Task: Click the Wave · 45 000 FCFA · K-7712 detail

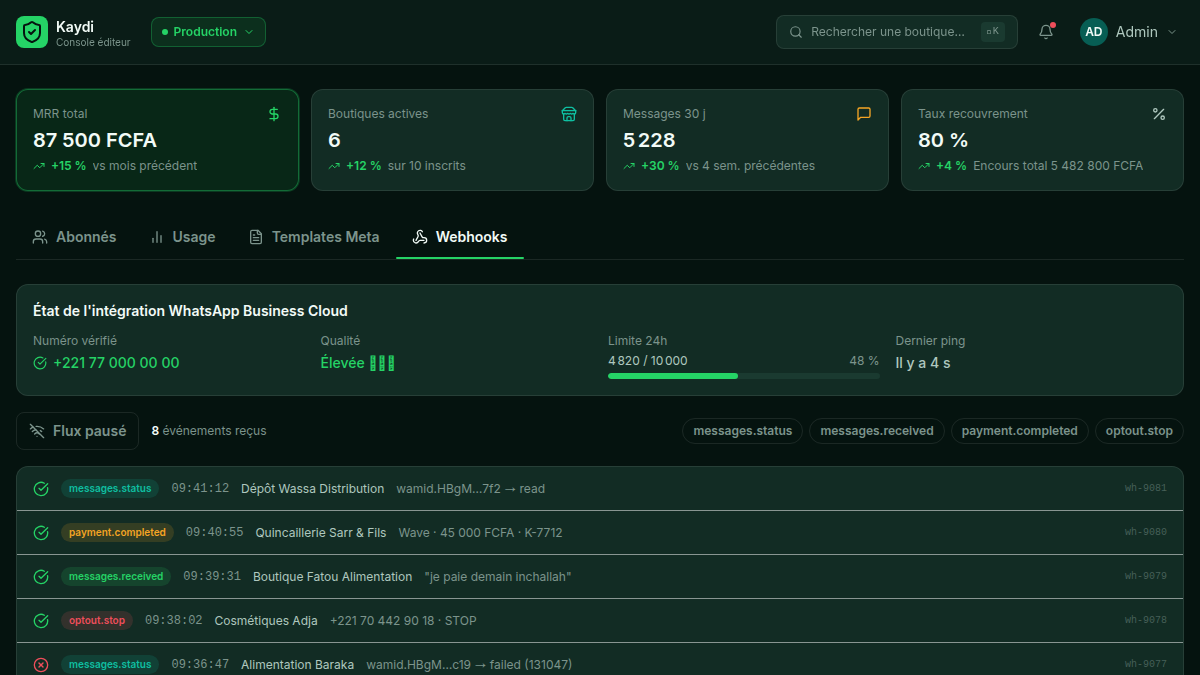Action: point(480,533)
